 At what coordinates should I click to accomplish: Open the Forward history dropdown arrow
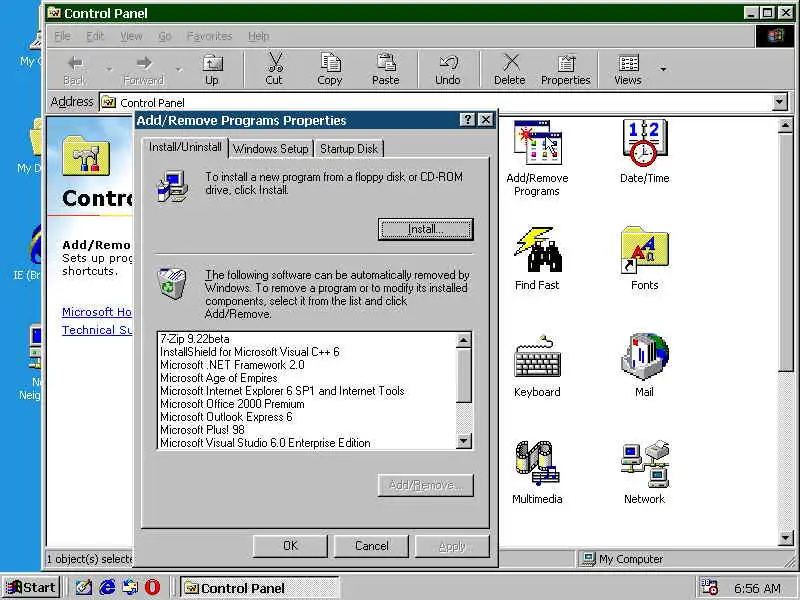179,69
